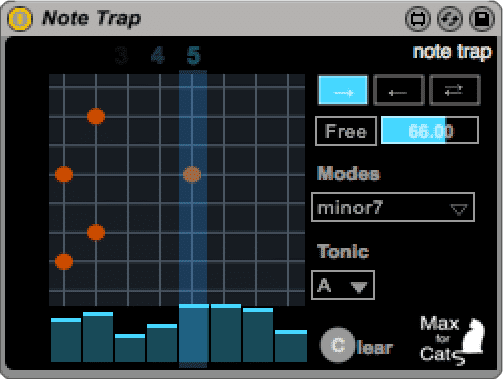Image resolution: width=503 pixels, height=379 pixels.
Task: Open the minor7 Modes dropdown
Action: click(393, 207)
